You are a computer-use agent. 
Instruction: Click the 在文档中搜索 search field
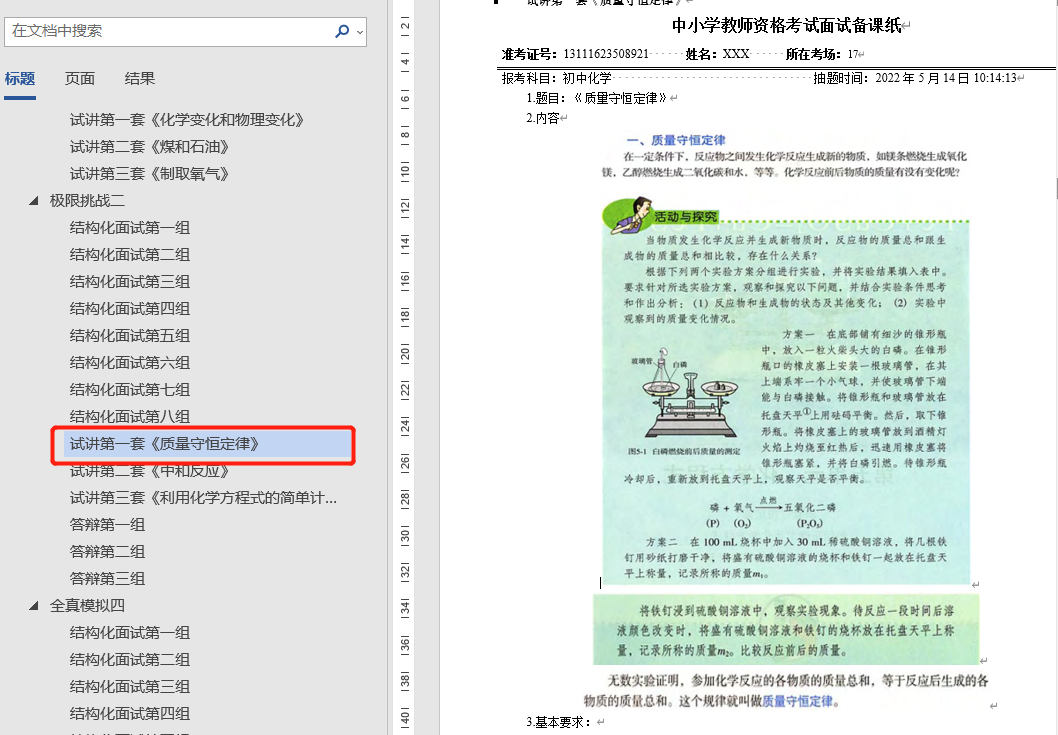click(170, 31)
